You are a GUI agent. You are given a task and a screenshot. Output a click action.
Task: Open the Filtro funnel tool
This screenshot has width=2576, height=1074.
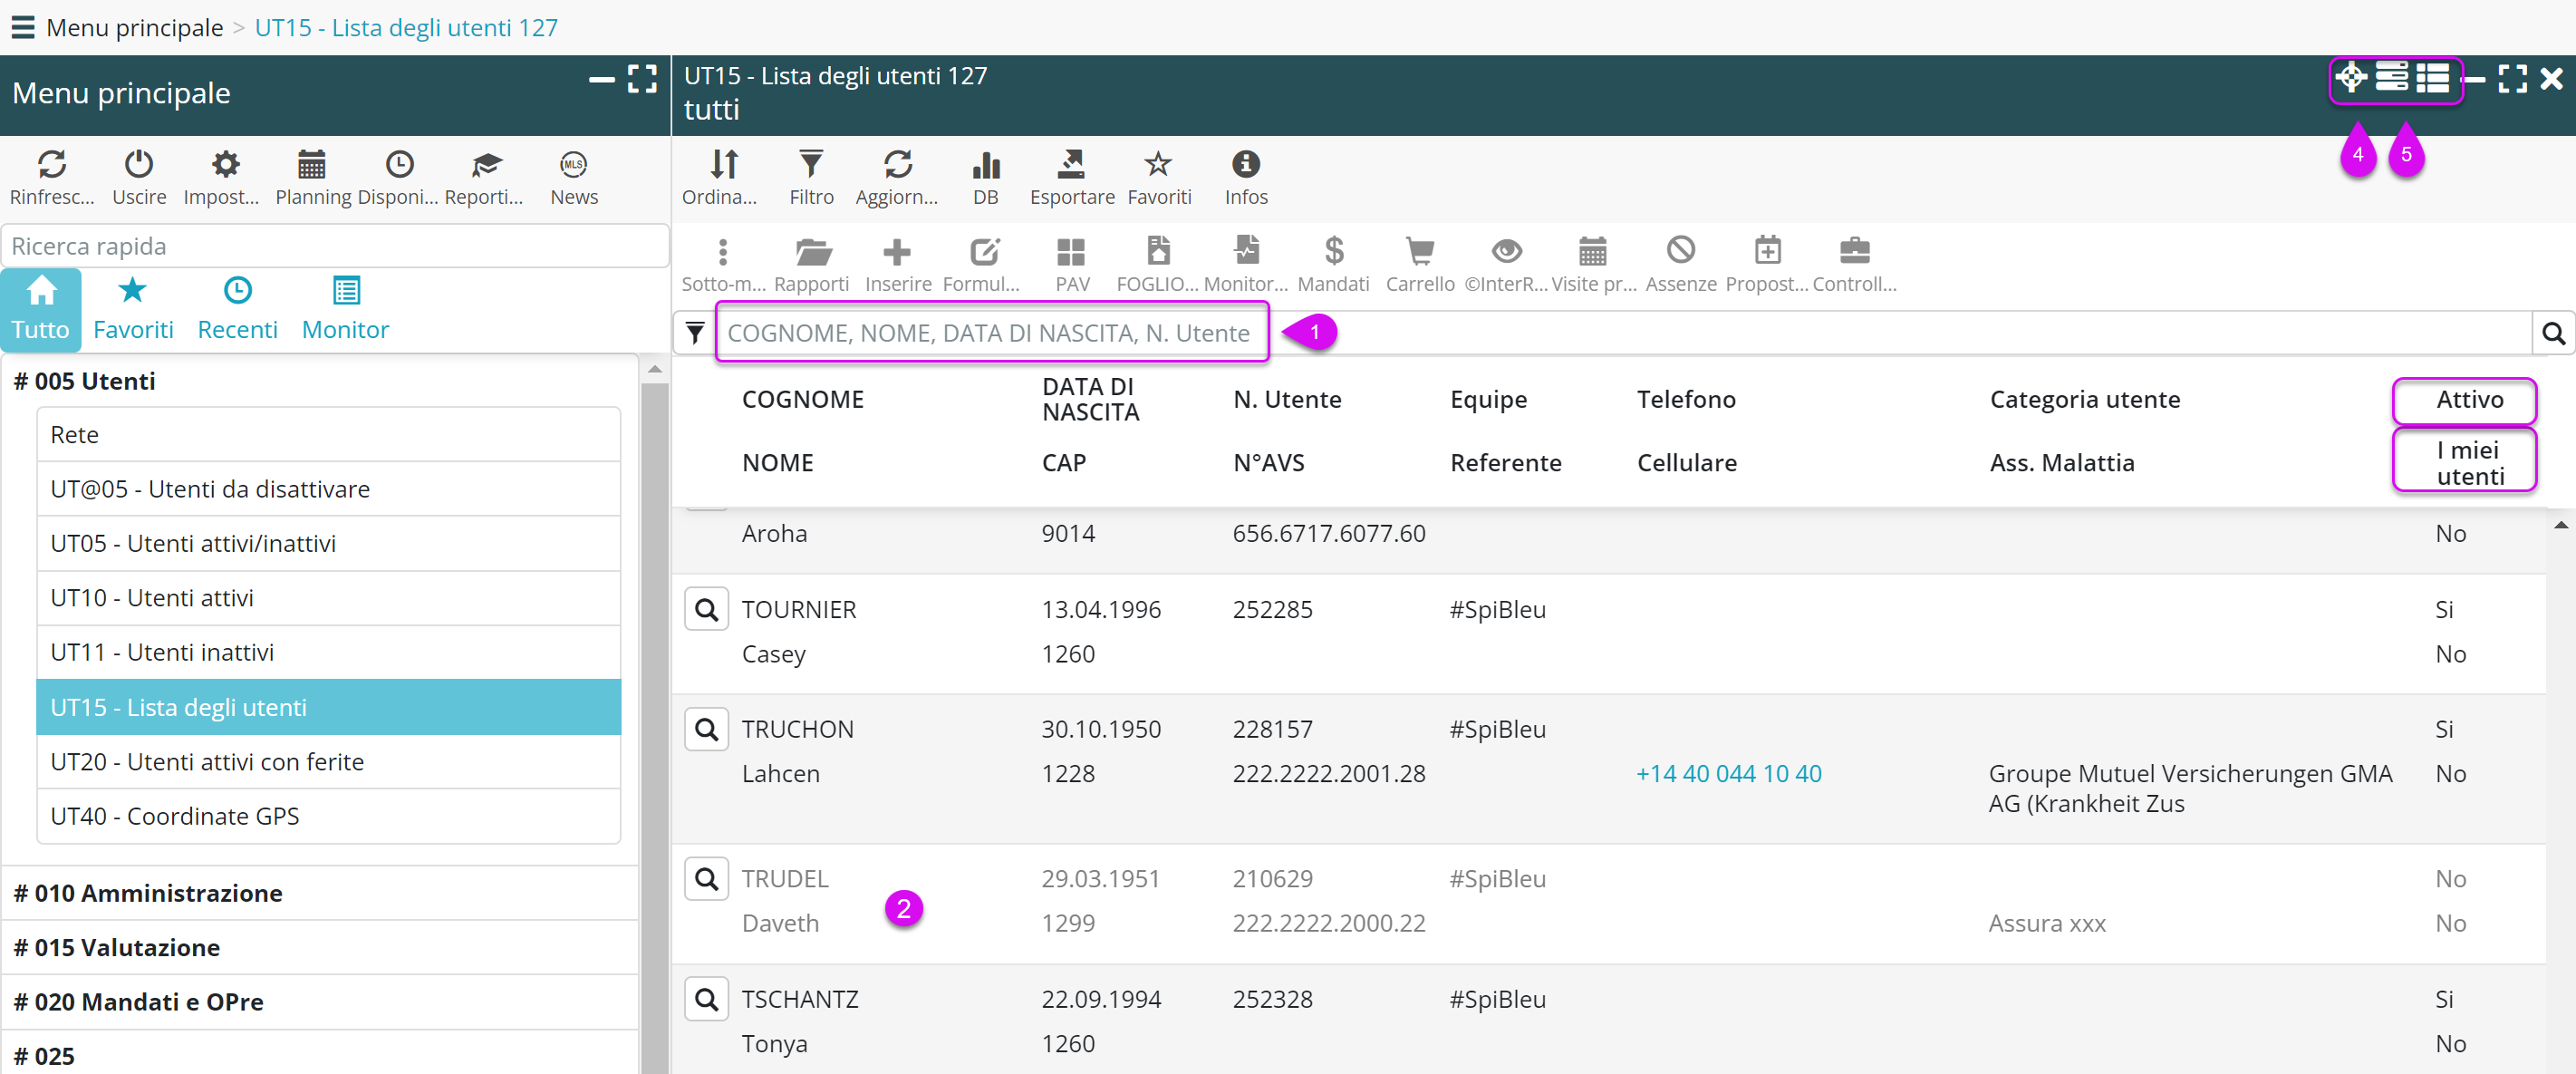tap(810, 165)
